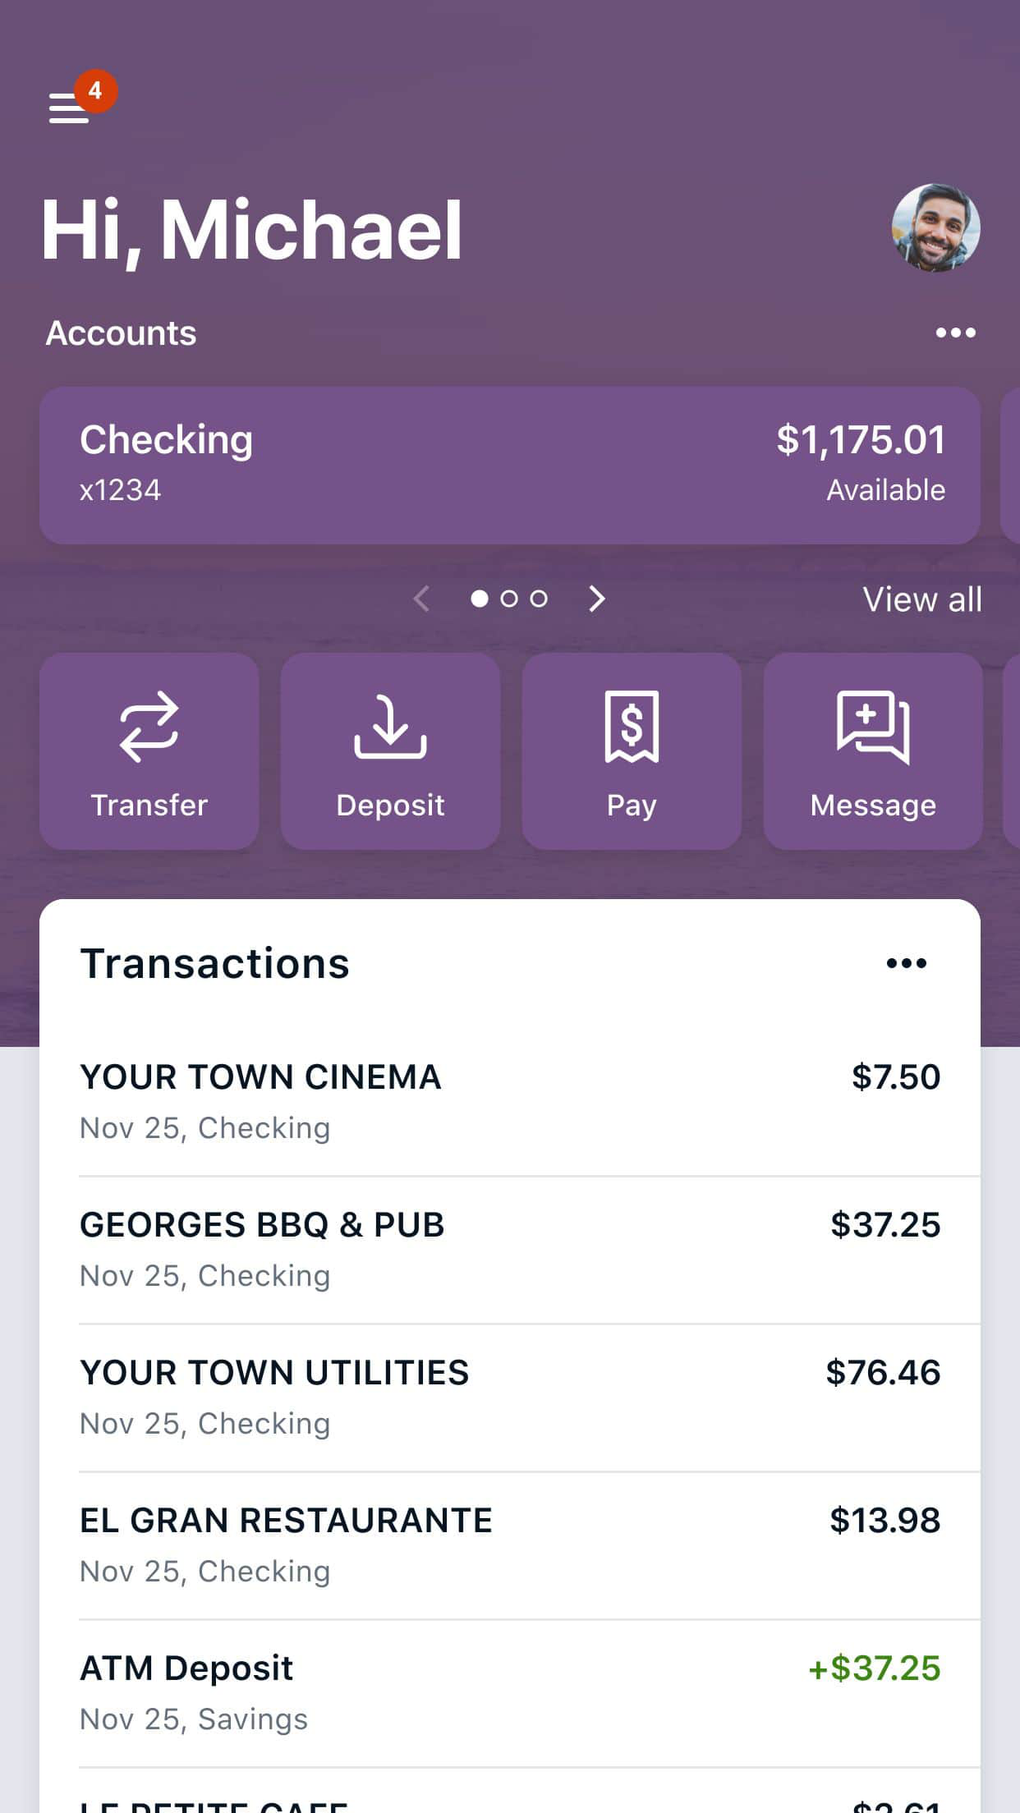Select the first filled carousel page dot

point(480,599)
